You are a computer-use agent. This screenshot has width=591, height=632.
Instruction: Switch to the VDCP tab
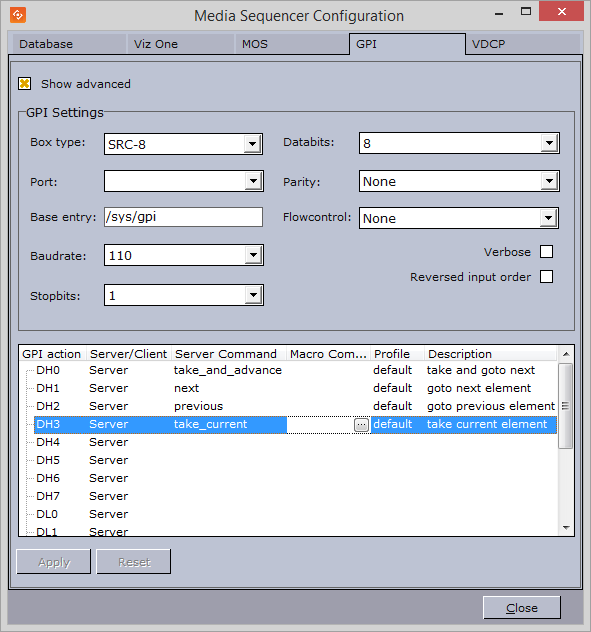pyautogui.click(x=522, y=44)
